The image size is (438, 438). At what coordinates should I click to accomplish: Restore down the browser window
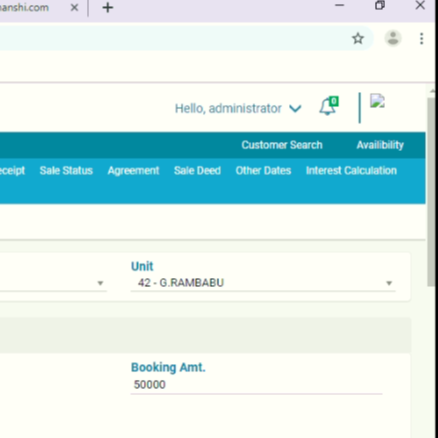[x=380, y=5]
